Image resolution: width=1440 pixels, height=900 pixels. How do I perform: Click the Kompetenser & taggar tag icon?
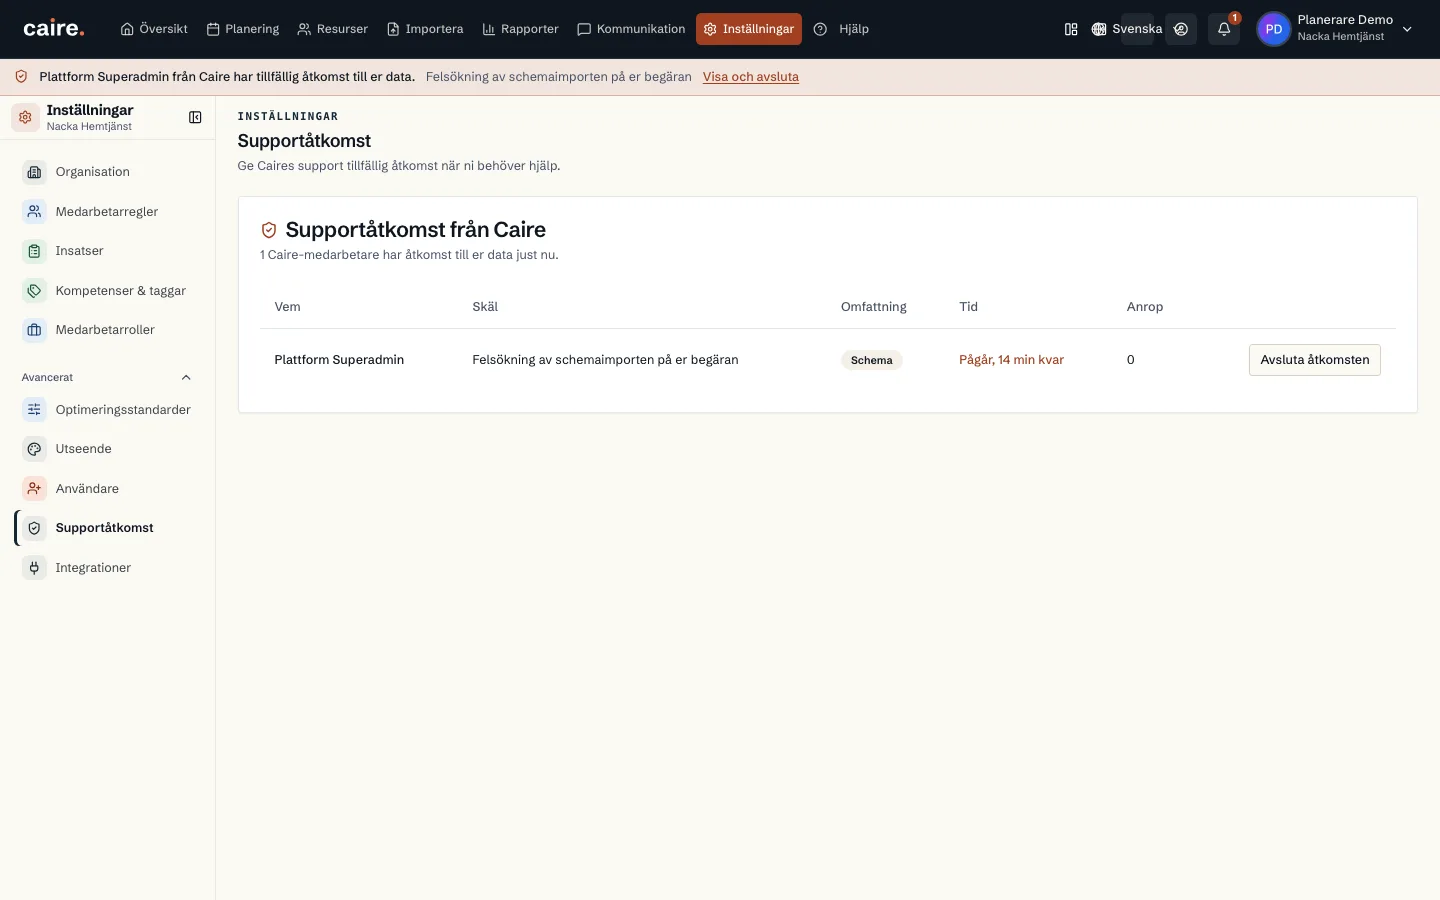click(34, 291)
